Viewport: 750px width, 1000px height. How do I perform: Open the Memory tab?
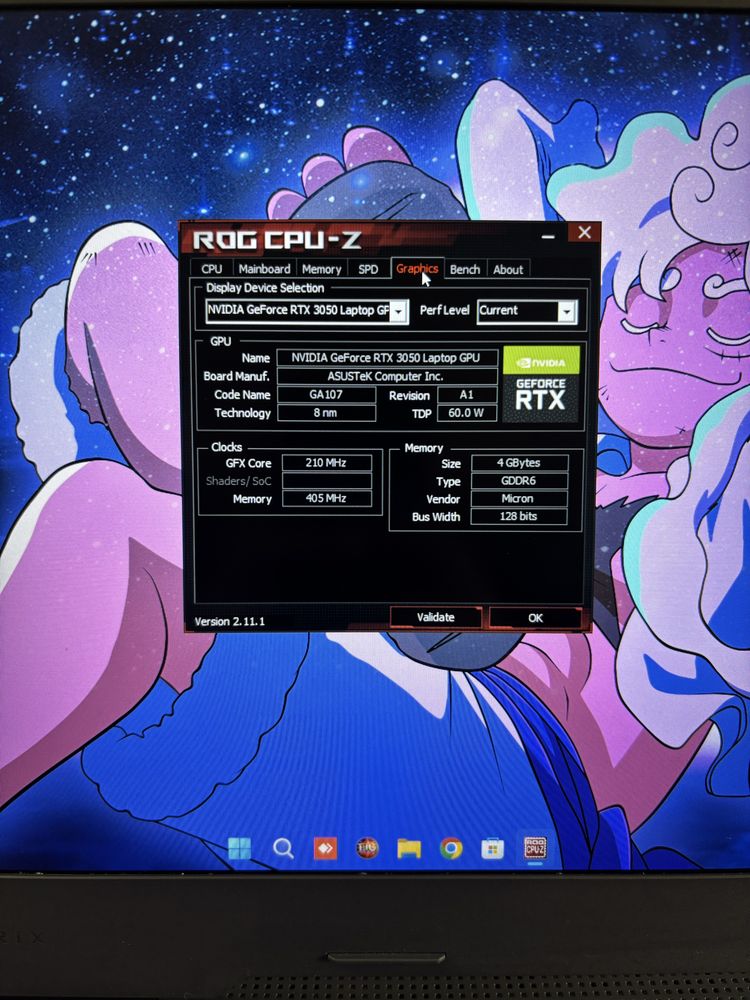click(x=321, y=269)
